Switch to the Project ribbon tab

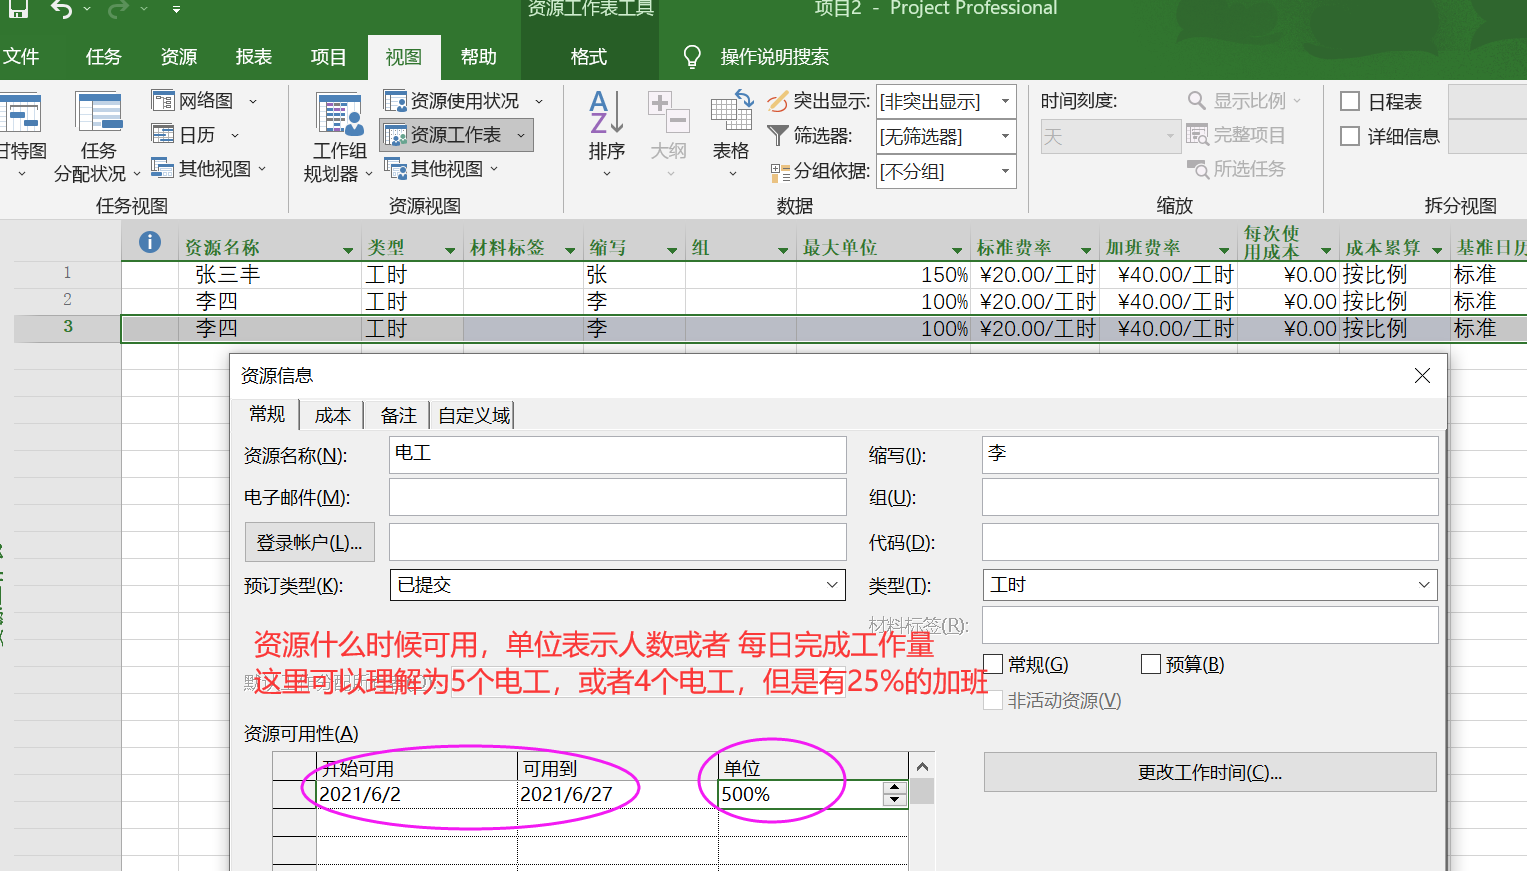coord(328,57)
